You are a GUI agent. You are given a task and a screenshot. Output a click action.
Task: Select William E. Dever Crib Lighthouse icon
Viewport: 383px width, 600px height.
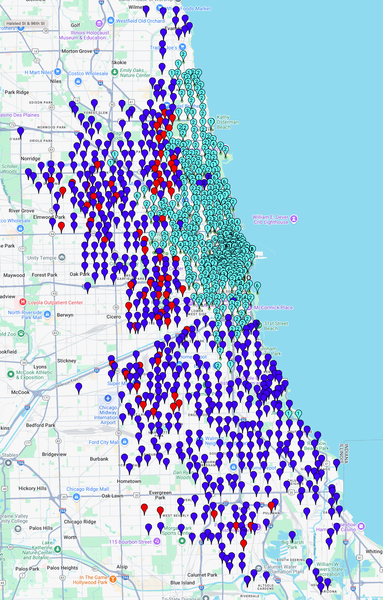[294, 219]
